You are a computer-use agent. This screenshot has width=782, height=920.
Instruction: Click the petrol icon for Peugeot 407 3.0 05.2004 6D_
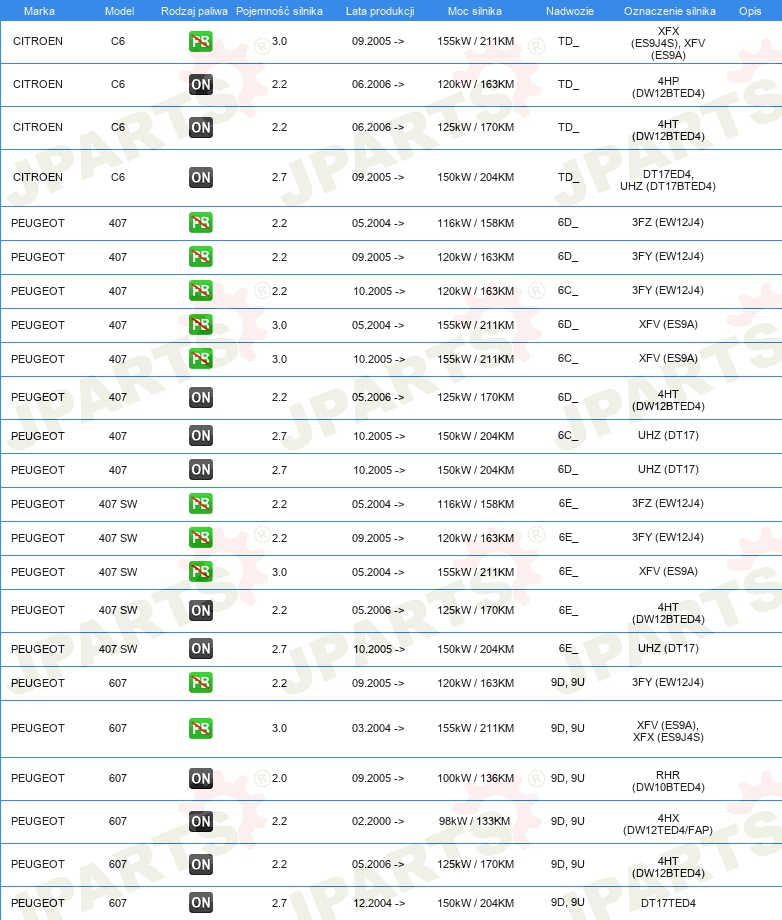click(x=201, y=325)
